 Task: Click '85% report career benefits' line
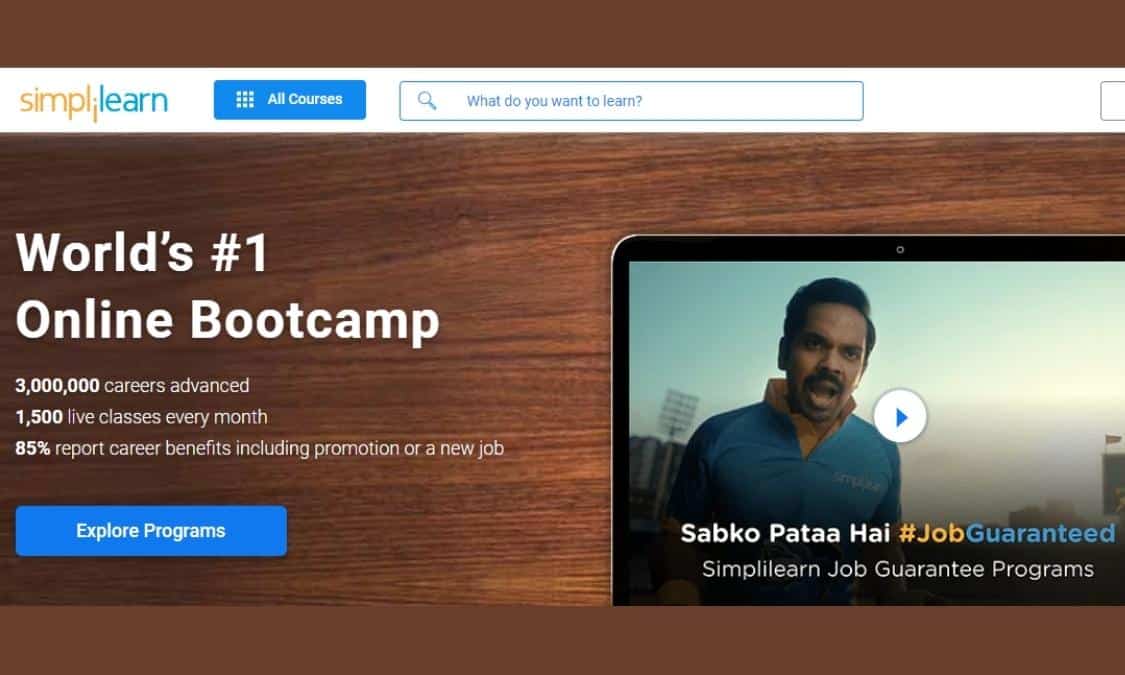(x=260, y=449)
